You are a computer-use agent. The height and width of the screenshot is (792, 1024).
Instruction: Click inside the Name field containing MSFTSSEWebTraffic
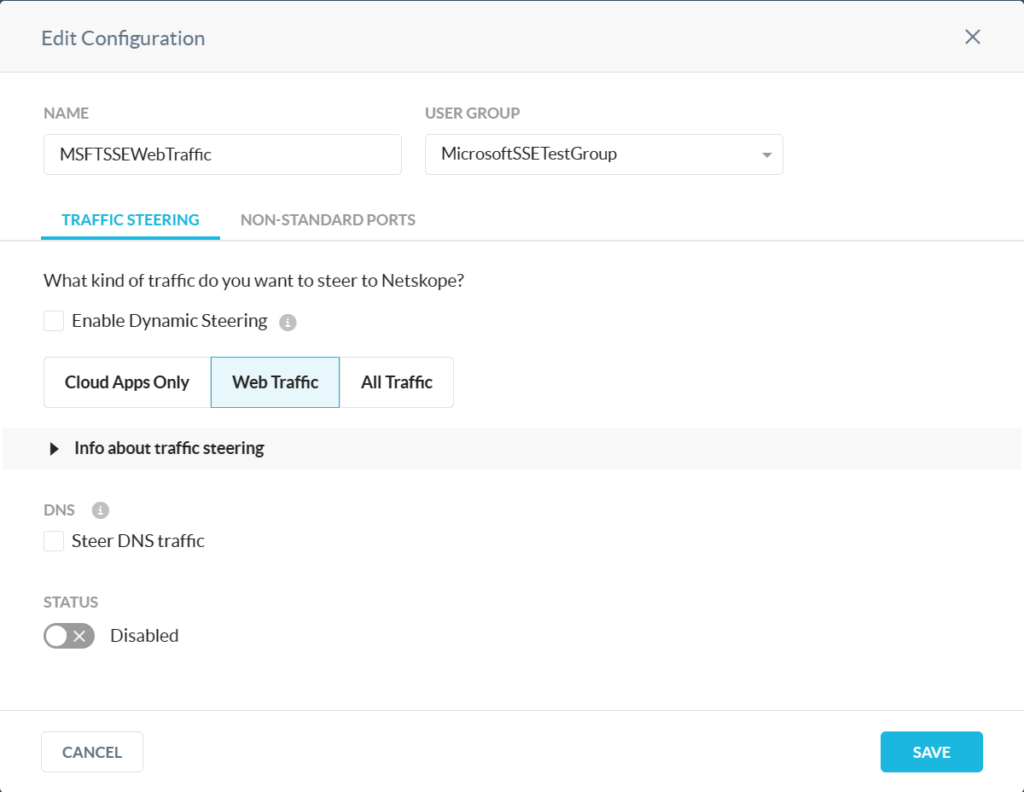coord(222,154)
